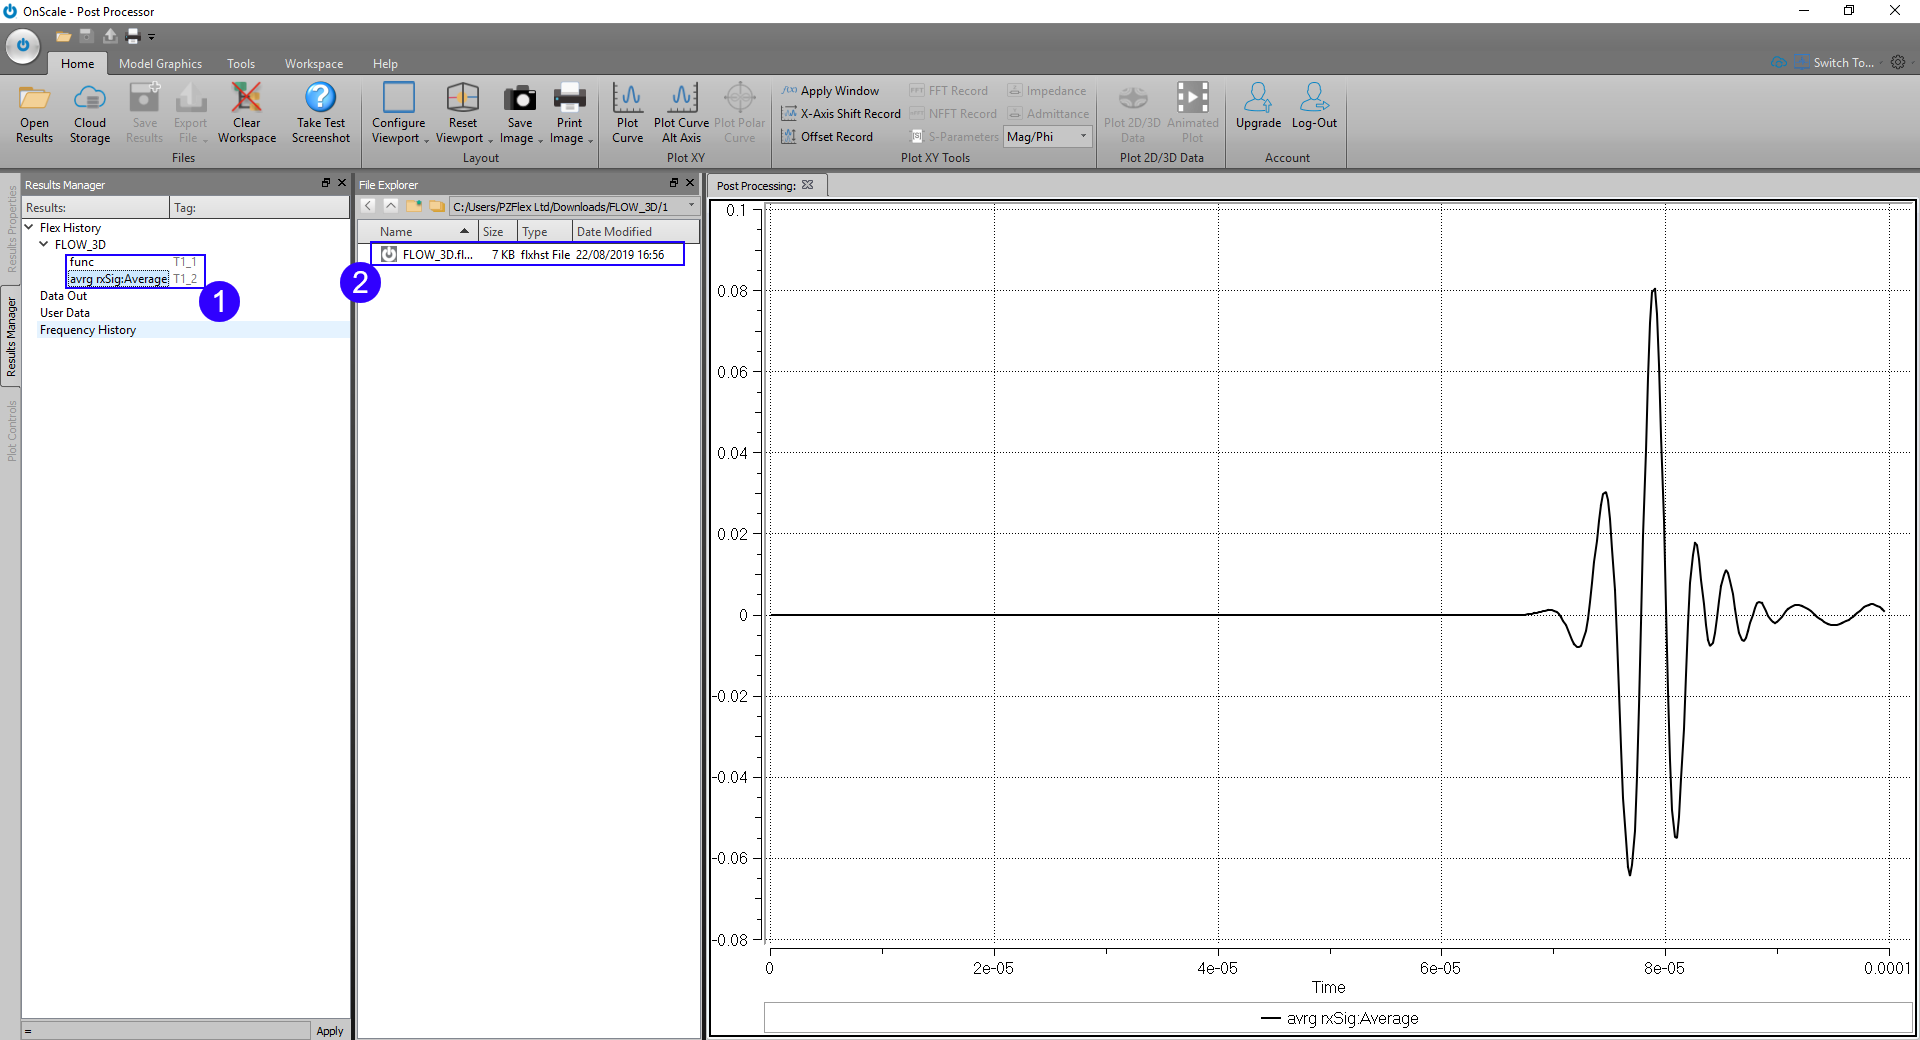The image size is (1920, 1040).
Task: Click Open Results folder icon
Action: 34,98
